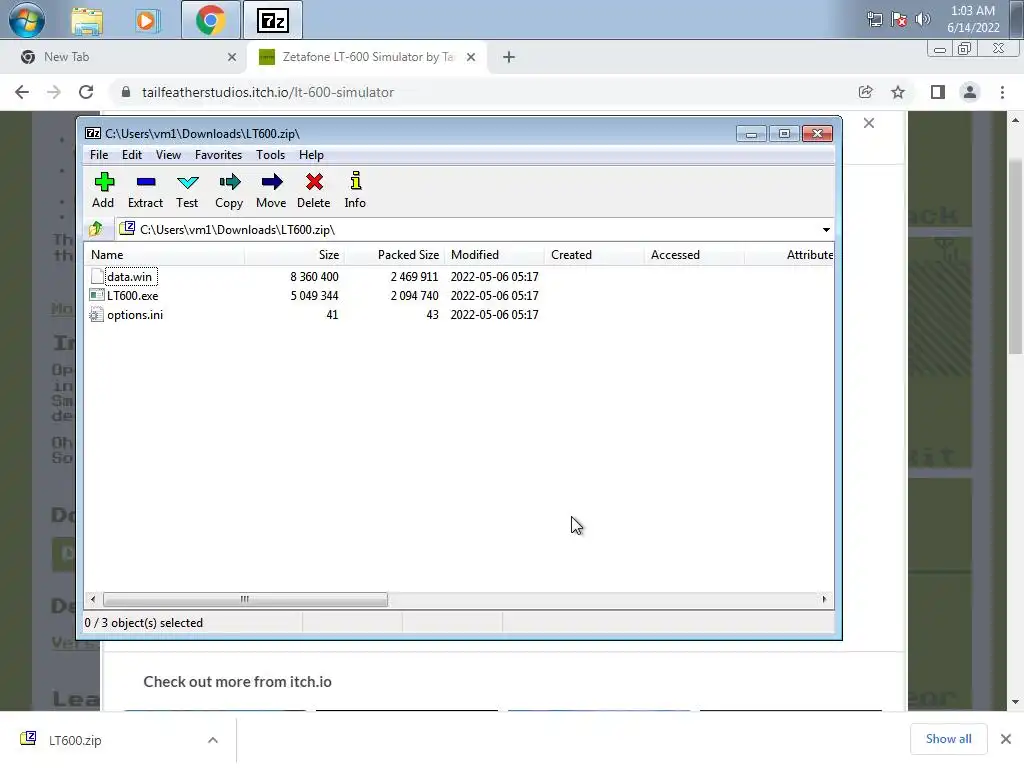1024x768 pixels.
Task: Launch the media player taskbar icon
Action: 147,20
